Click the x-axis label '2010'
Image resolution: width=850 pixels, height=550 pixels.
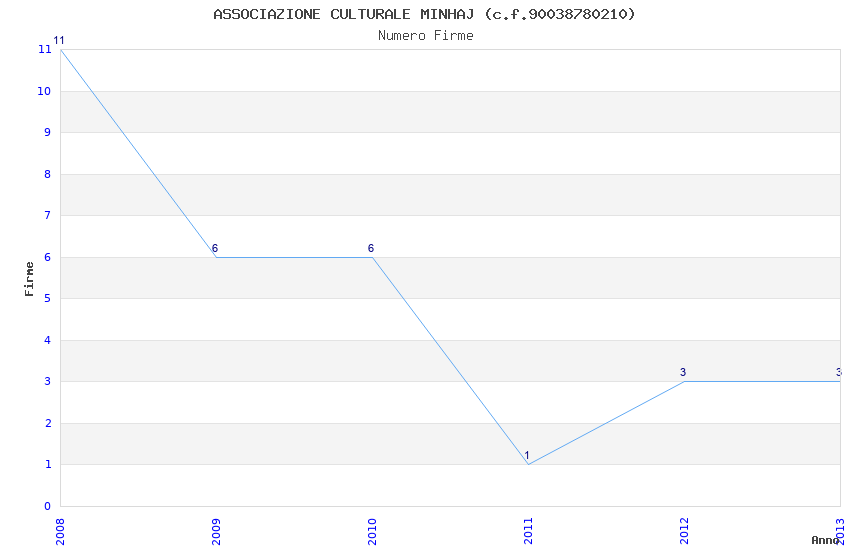(x=372, y=532)
